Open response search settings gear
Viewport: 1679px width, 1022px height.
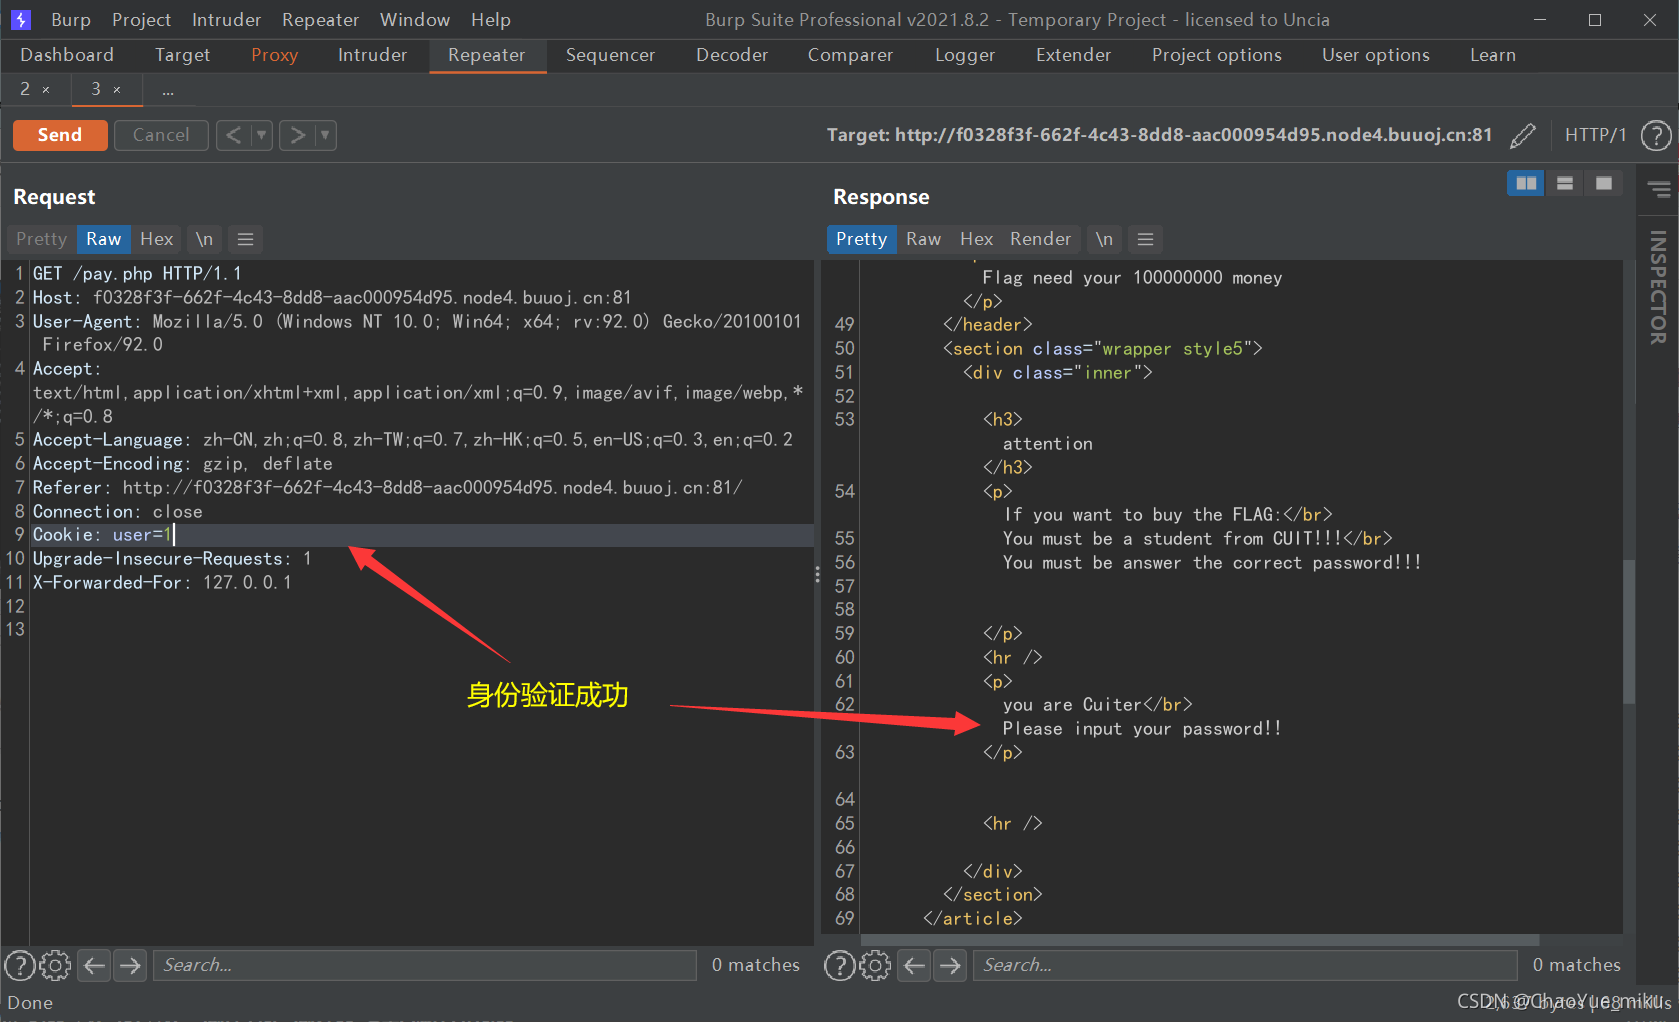875,965
